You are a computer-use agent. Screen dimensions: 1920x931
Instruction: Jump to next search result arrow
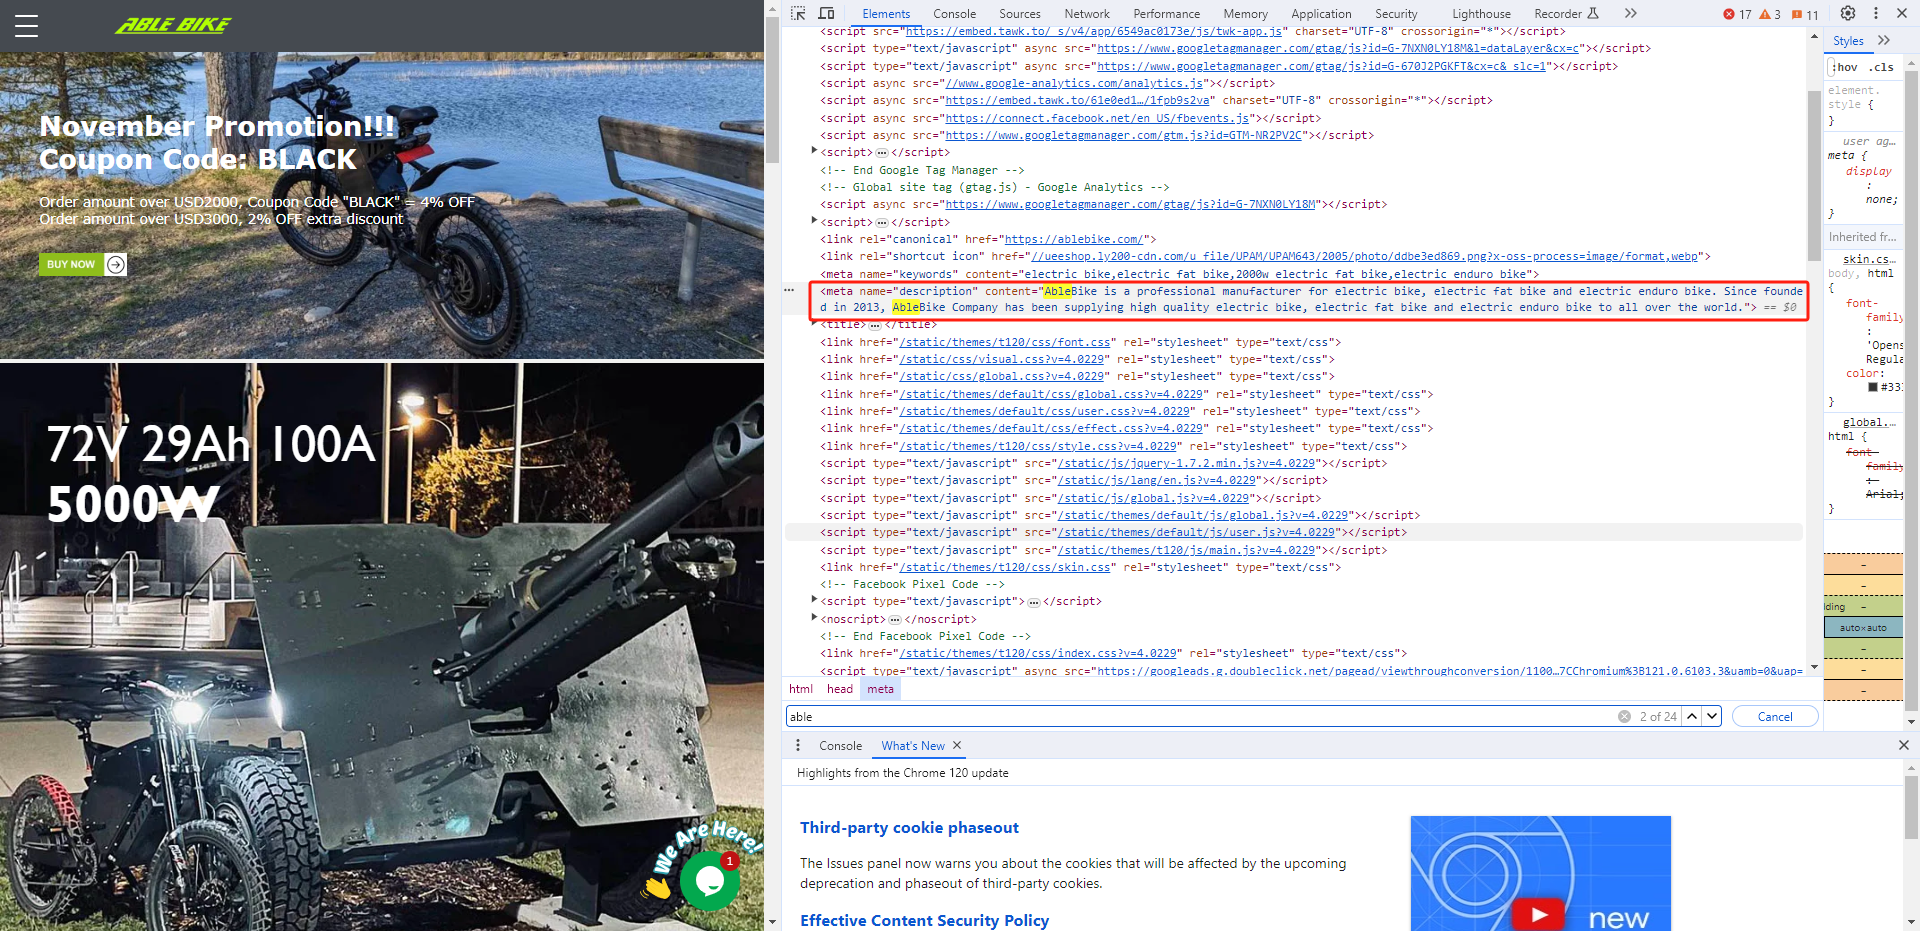(x=1712, y=717)
